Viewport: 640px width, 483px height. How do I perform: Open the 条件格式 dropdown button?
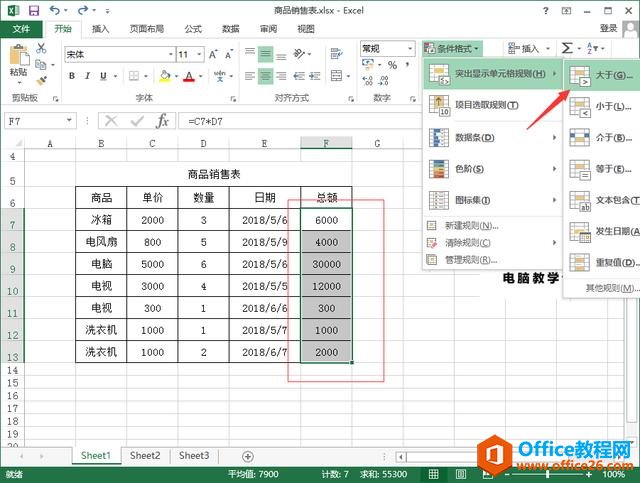[x=452, y=49]
